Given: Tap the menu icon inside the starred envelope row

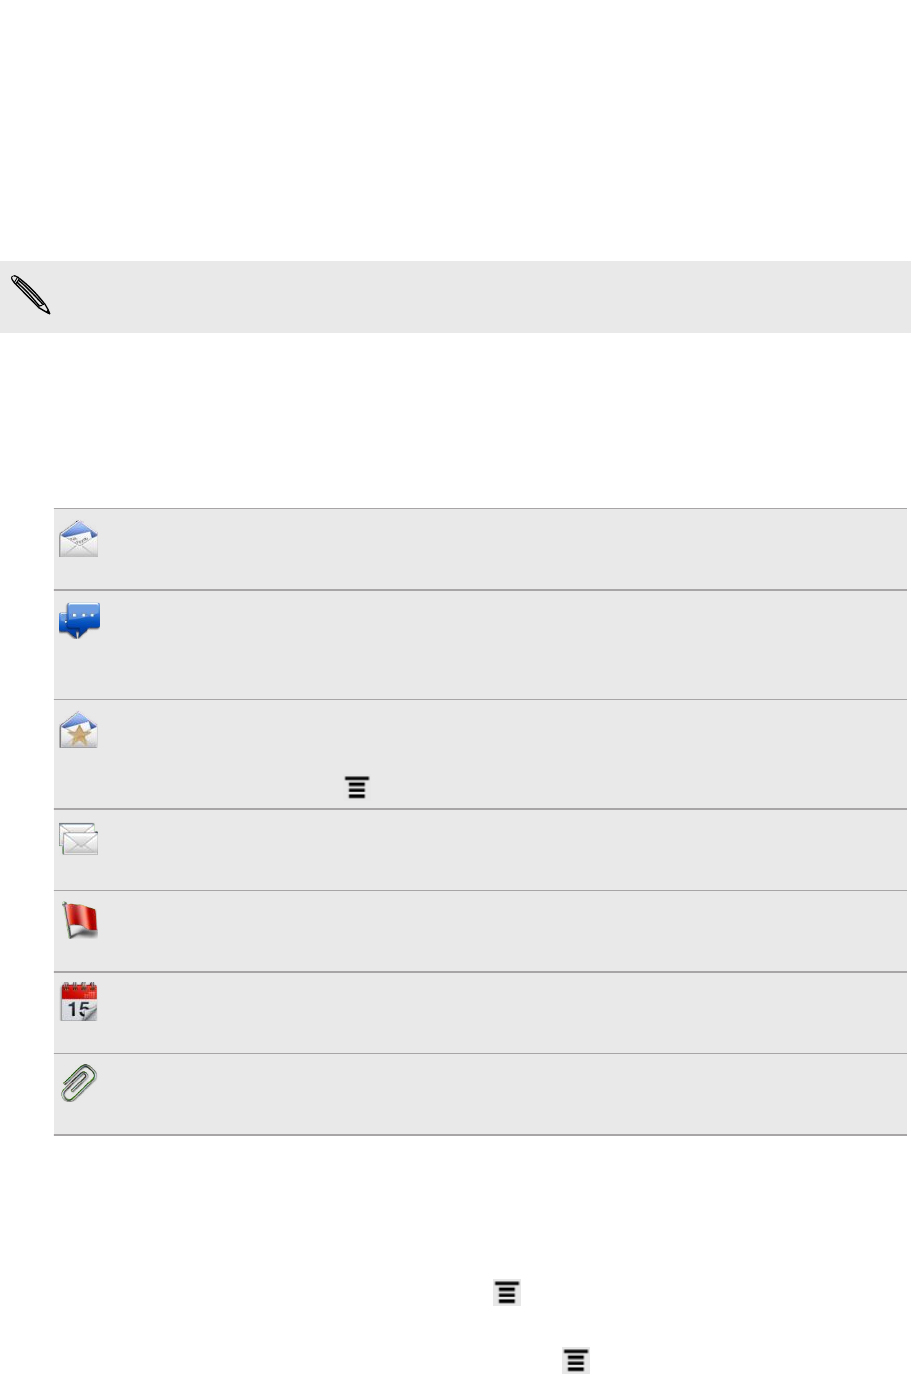Looking at the screenshot, I should click(x=357, y=788).
